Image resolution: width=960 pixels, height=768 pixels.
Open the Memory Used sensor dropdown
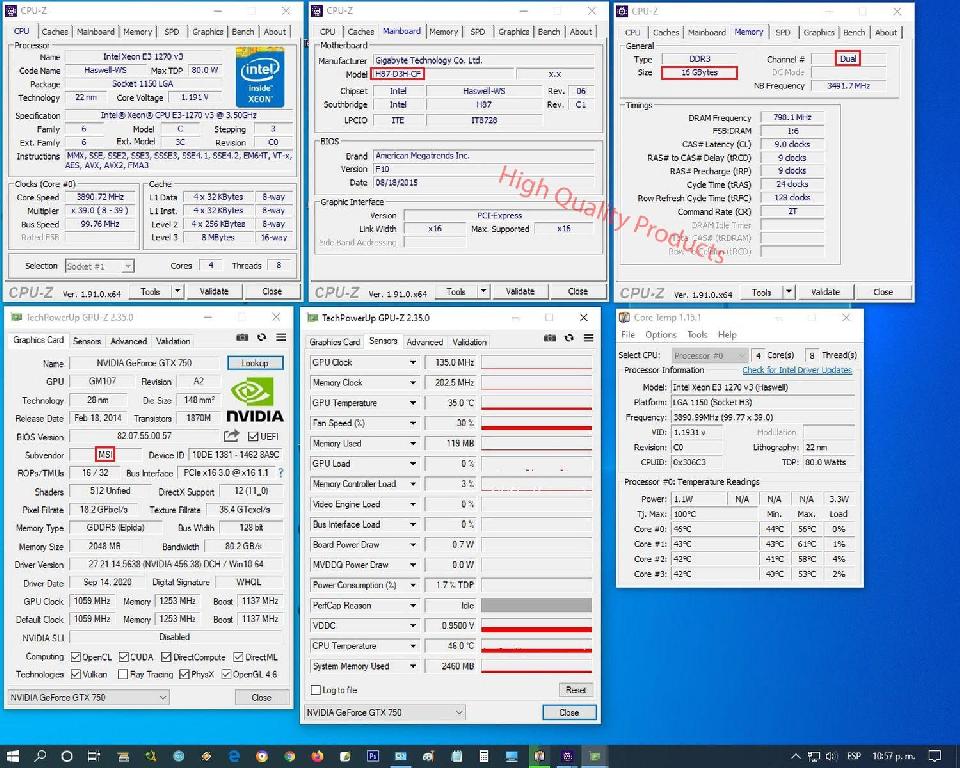413,443
